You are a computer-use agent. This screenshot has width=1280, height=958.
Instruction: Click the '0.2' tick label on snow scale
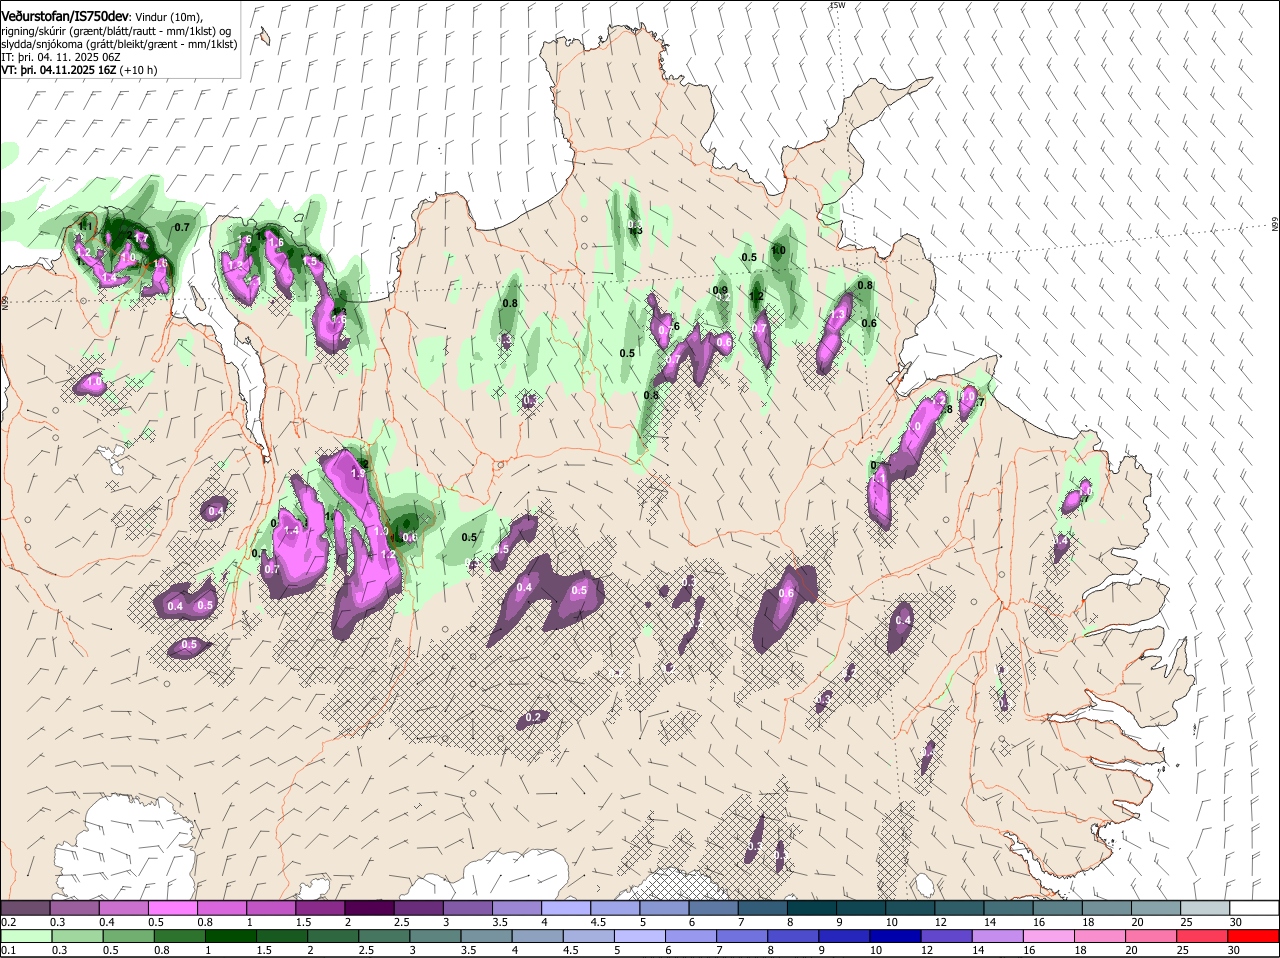click(x=8, y=922)
